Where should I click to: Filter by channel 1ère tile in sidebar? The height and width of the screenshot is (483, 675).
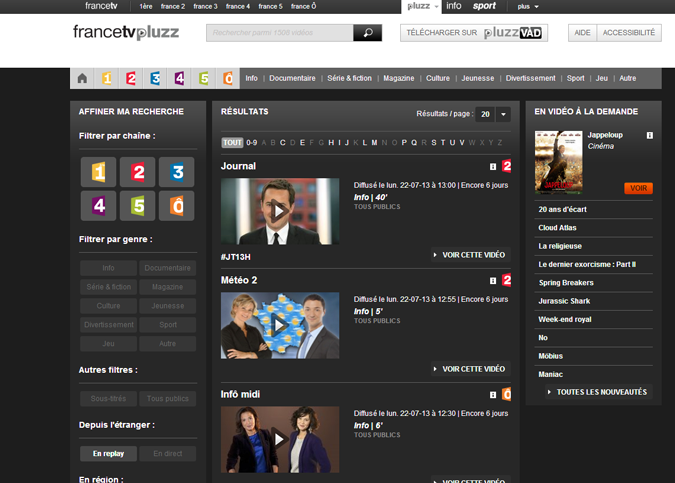click(99, 172)
